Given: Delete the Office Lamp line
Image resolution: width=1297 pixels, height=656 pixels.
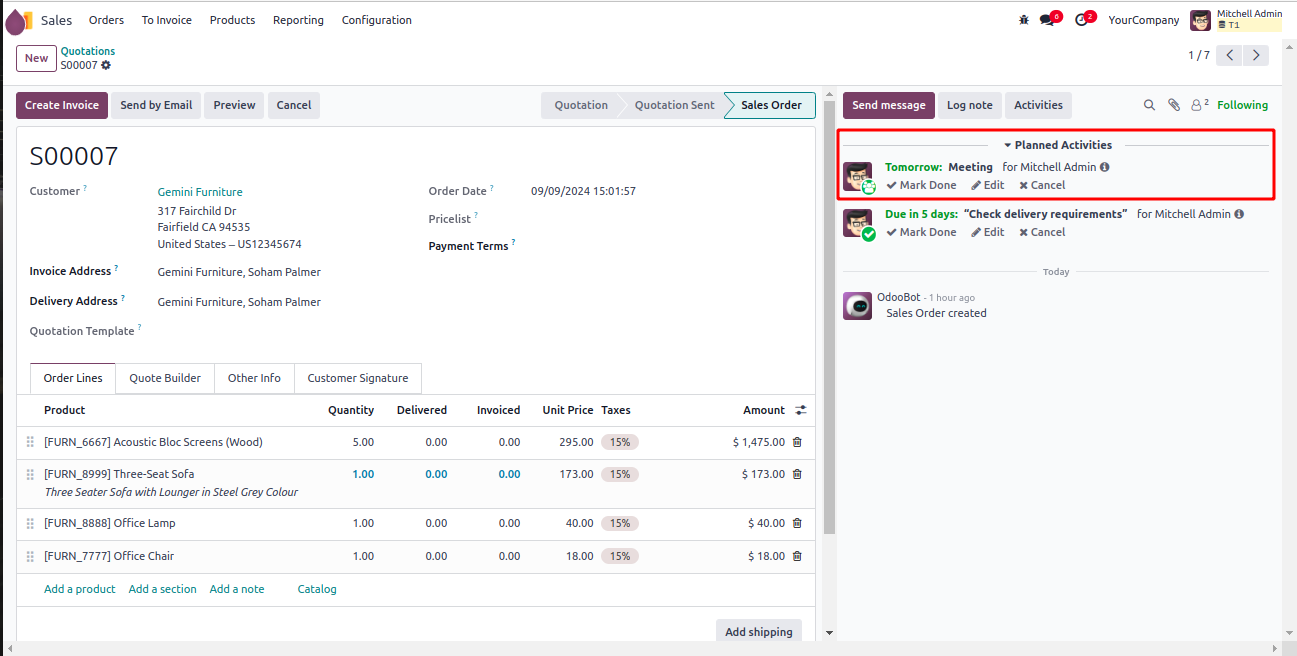Looking at the screenshot, I should coord(797,523).
